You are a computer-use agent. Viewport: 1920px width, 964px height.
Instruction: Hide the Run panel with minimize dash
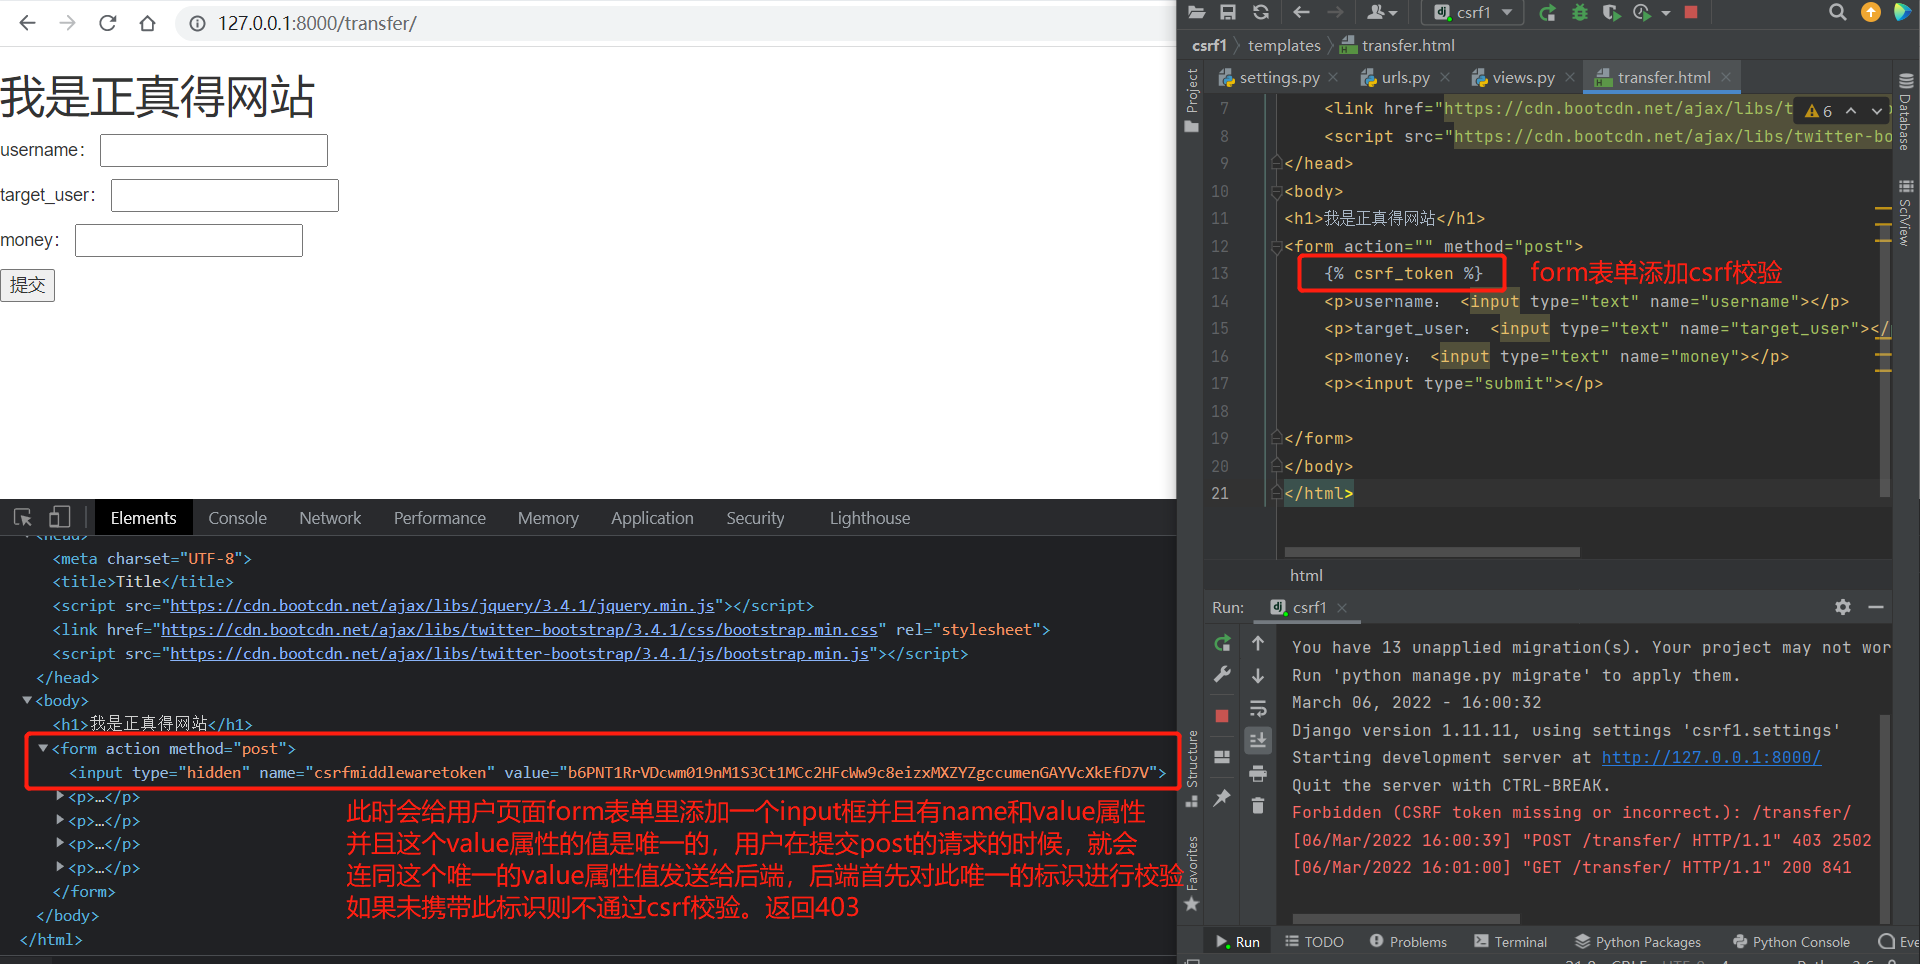(1876, 607)
